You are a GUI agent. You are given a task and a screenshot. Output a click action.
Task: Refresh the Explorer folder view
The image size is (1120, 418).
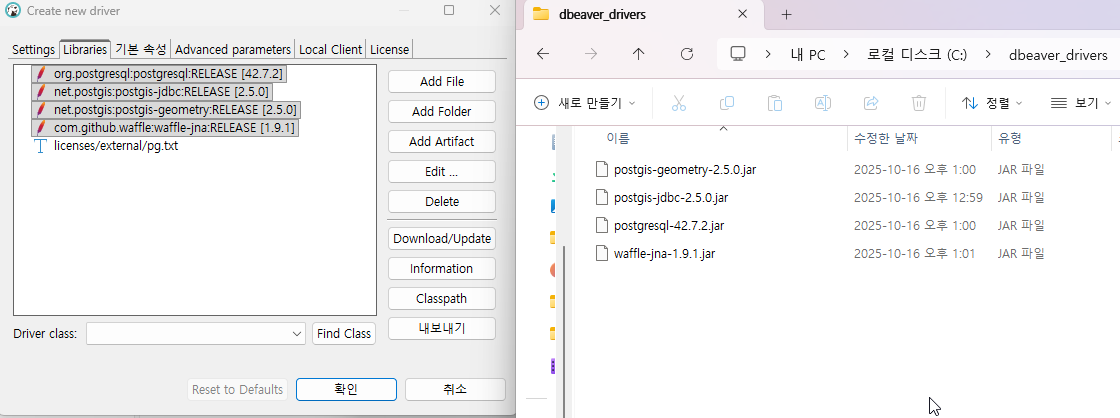coord(687,54)
